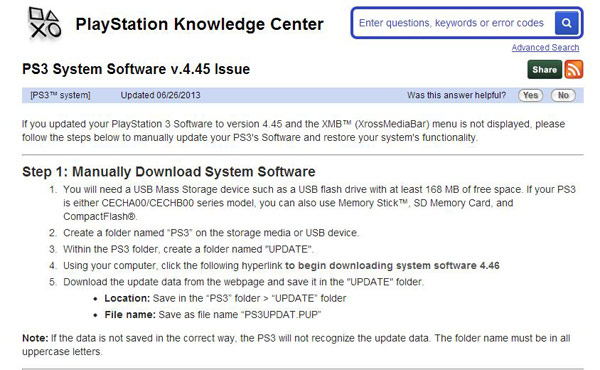Screen dimensions: 600x370
Task: Click step 5 text about downloading update data
Action: pos(243,282)
